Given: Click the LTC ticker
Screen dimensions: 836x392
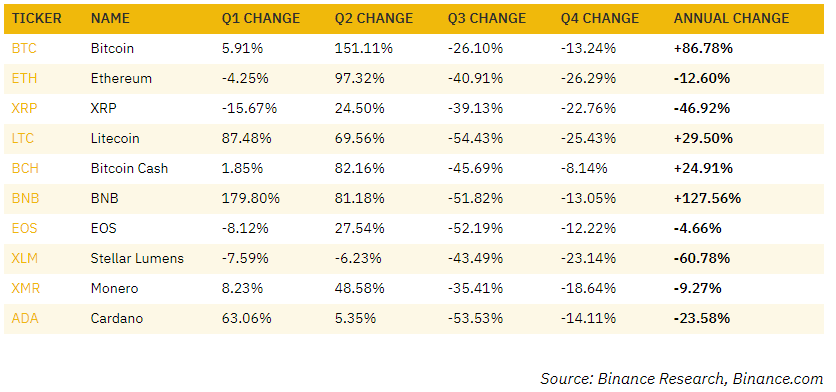Looking at the screenshot, I should click(x=22, y=138).
